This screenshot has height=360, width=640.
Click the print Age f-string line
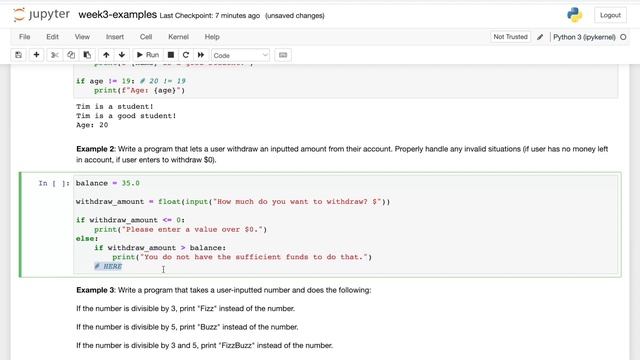(140, 90)
